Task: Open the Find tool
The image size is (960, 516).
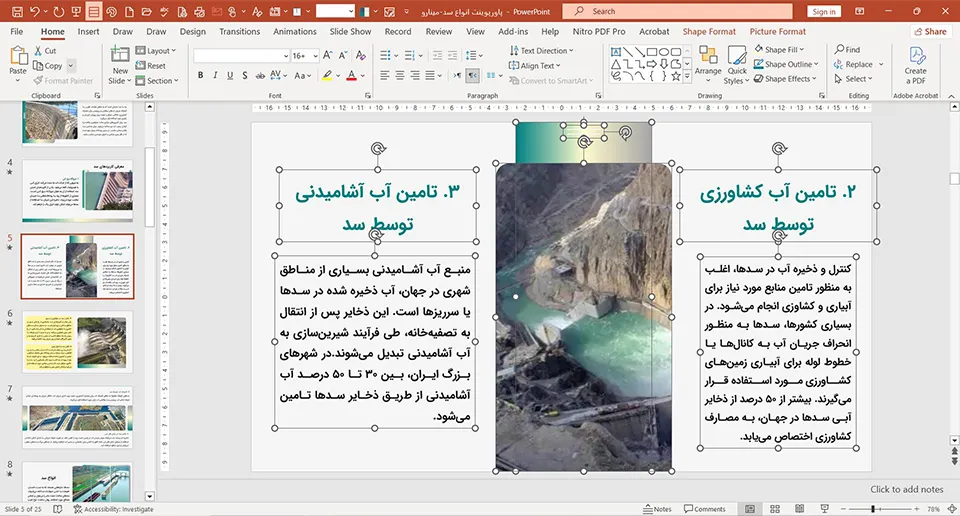Action: click(847, 50)
